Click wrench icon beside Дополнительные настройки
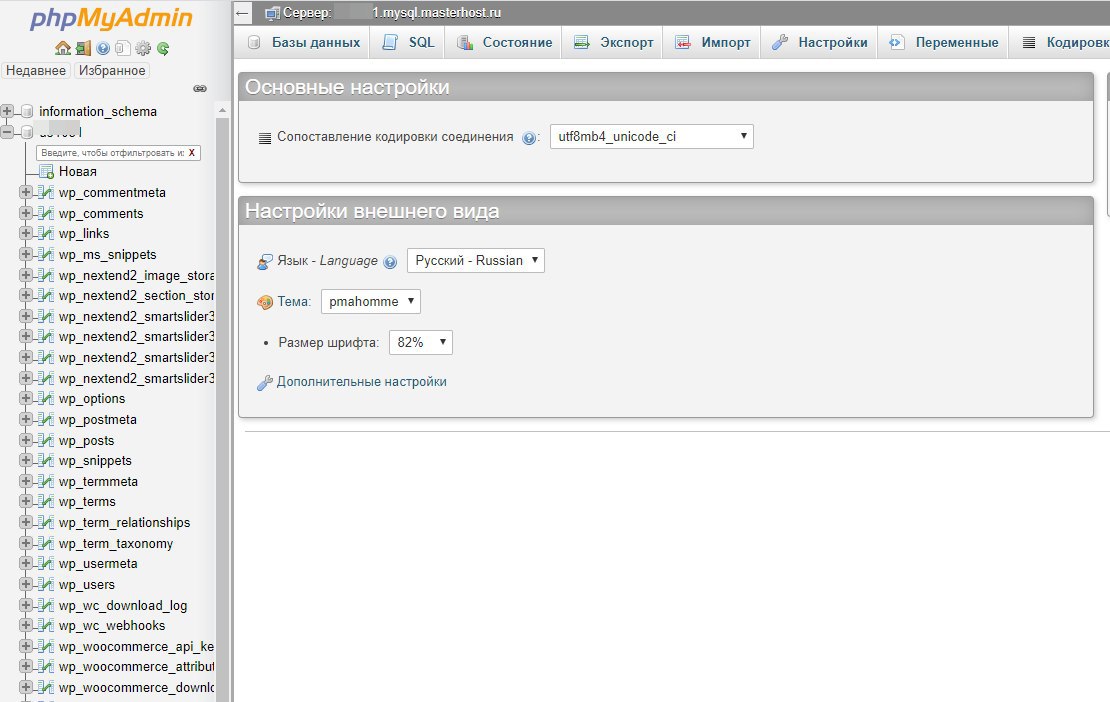 pyautogui.click(x=265, y=383)
